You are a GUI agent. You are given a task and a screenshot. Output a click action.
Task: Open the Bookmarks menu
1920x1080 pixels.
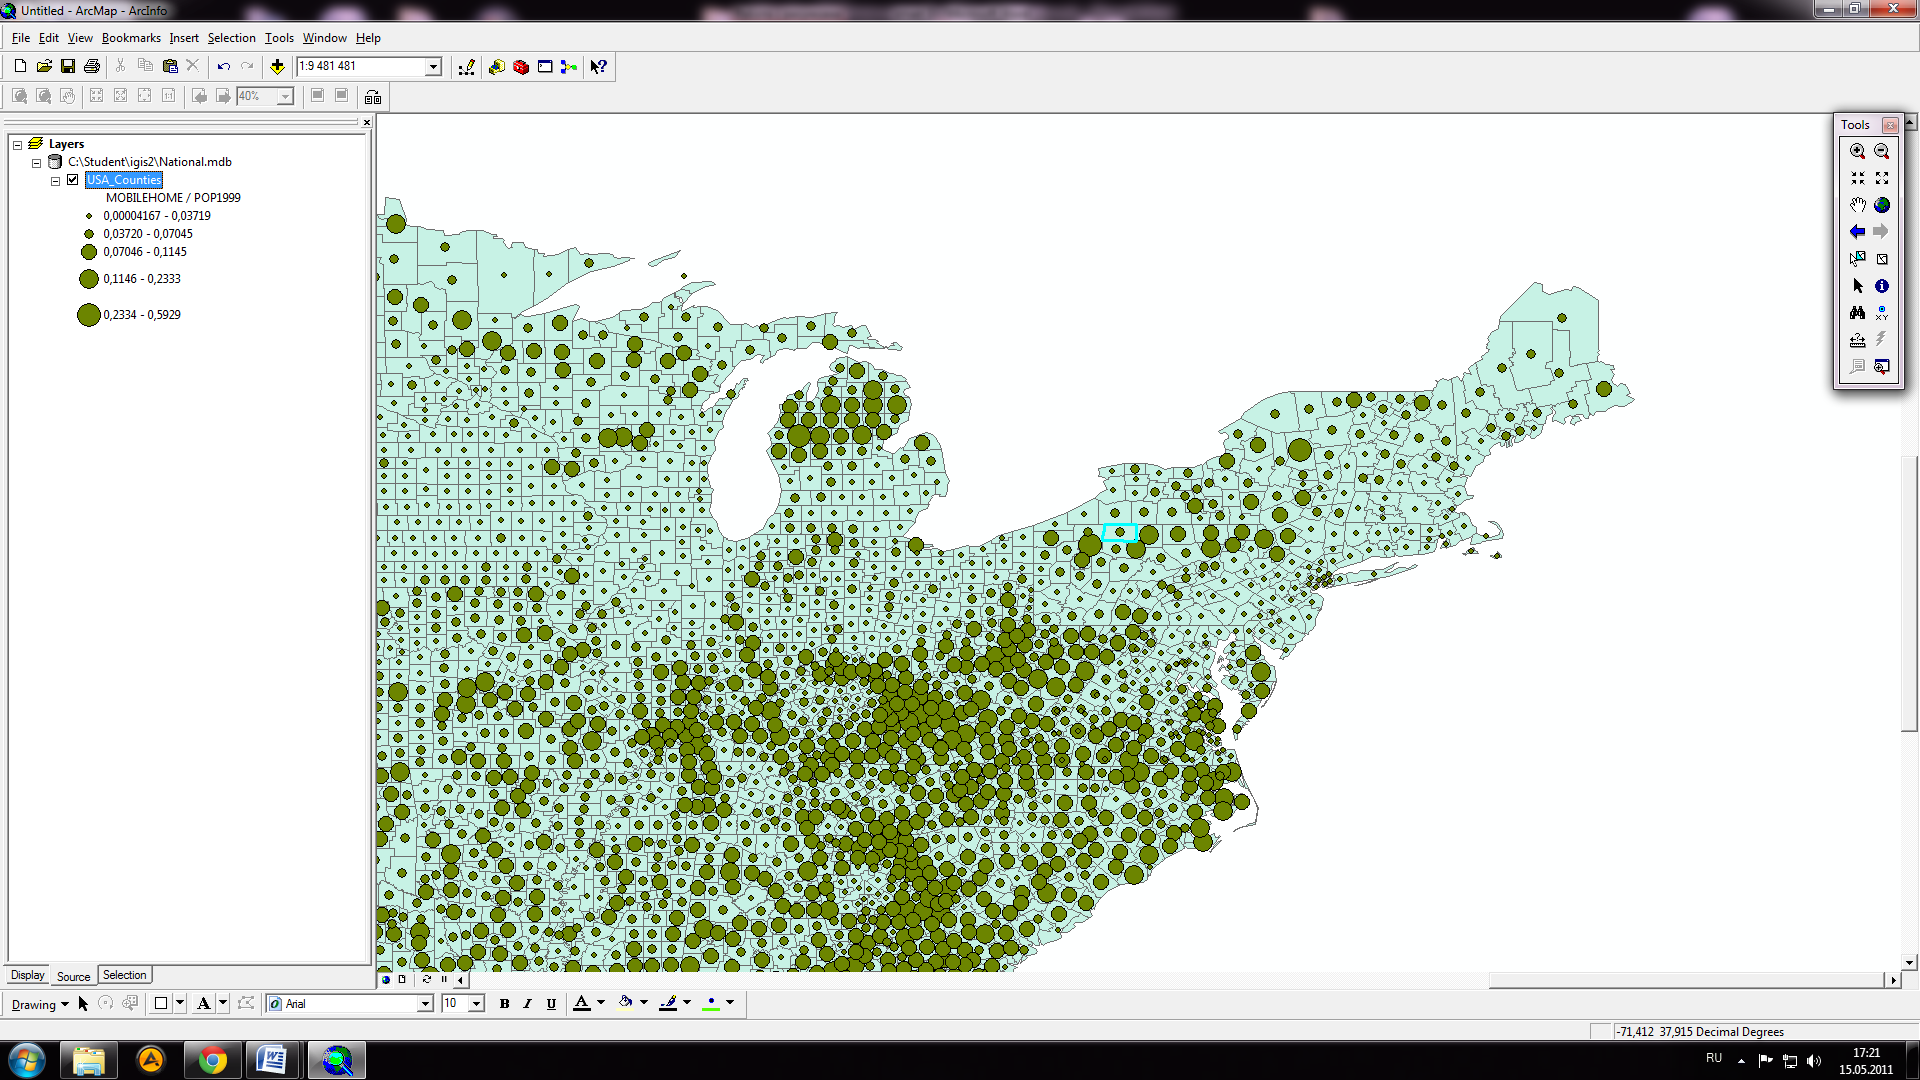(131, 38)
